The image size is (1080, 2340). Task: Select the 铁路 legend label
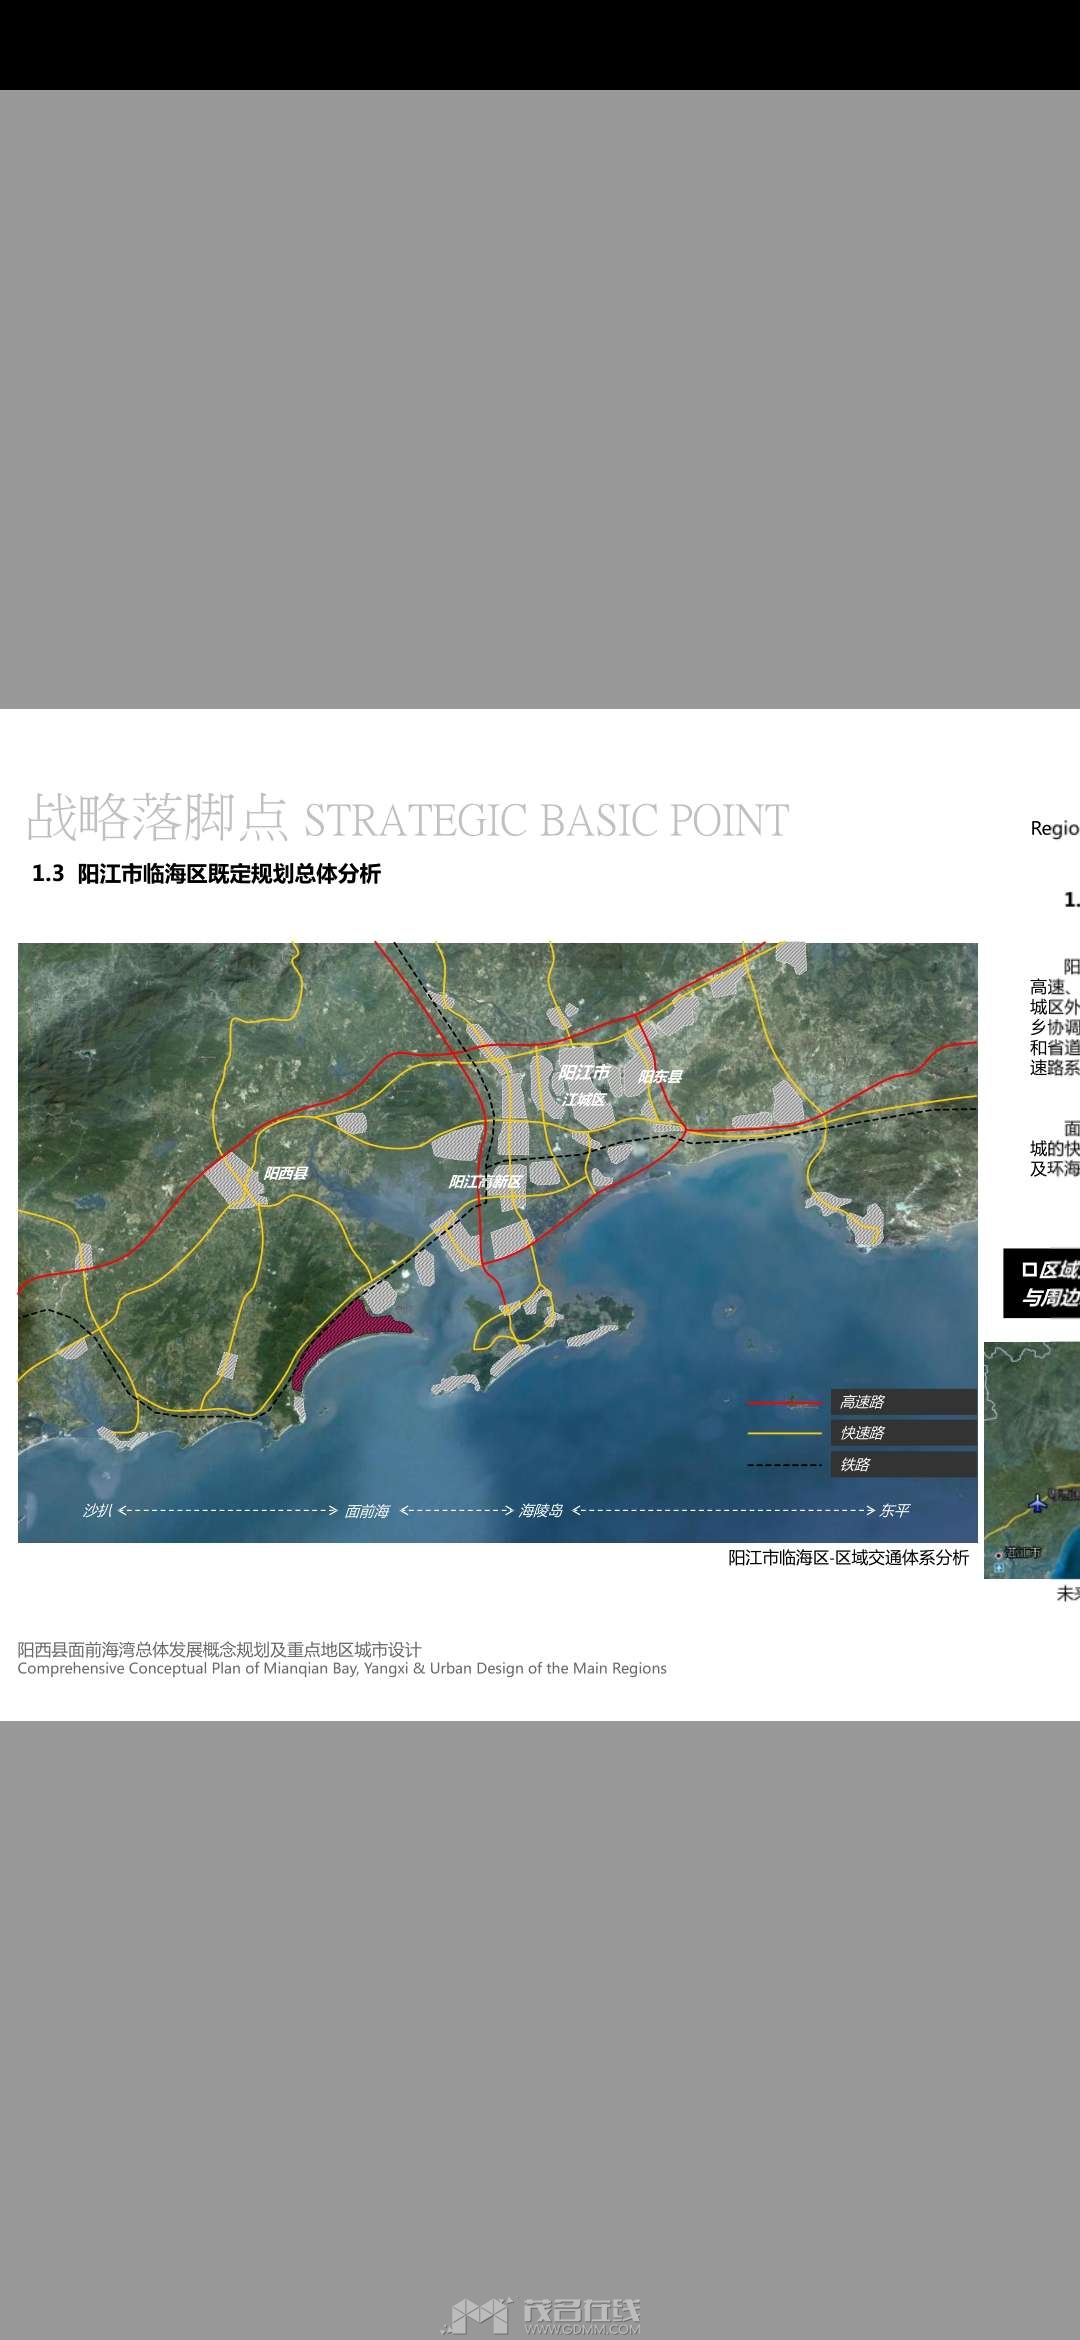click(x=855, y=1465)
